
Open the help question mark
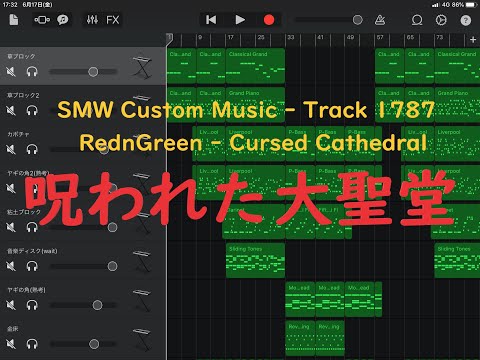[466, 20]
